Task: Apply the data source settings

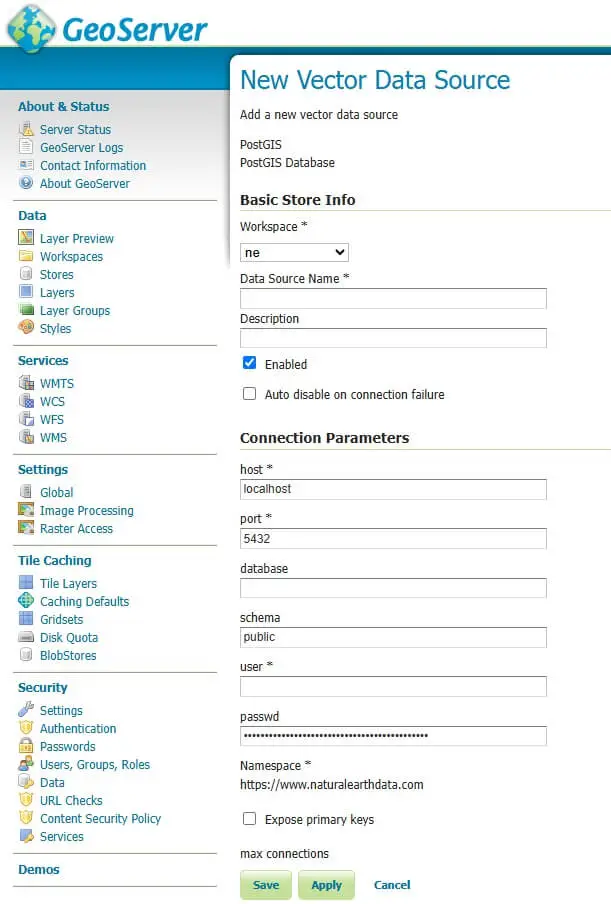Action: tap(326, 885)
